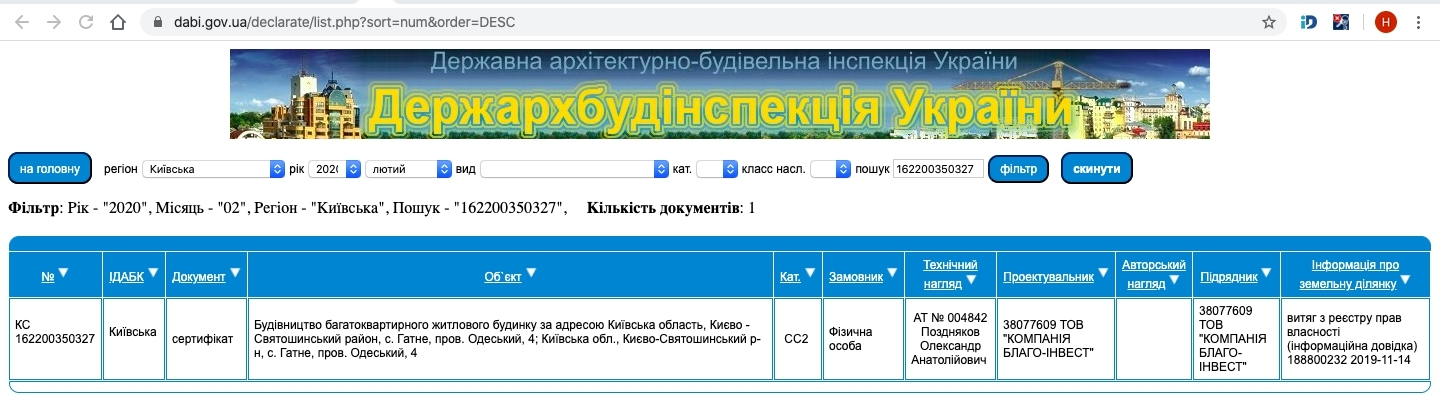Open the рік dropdown showing 2020
1440x407 pixels.
(334, 169)
